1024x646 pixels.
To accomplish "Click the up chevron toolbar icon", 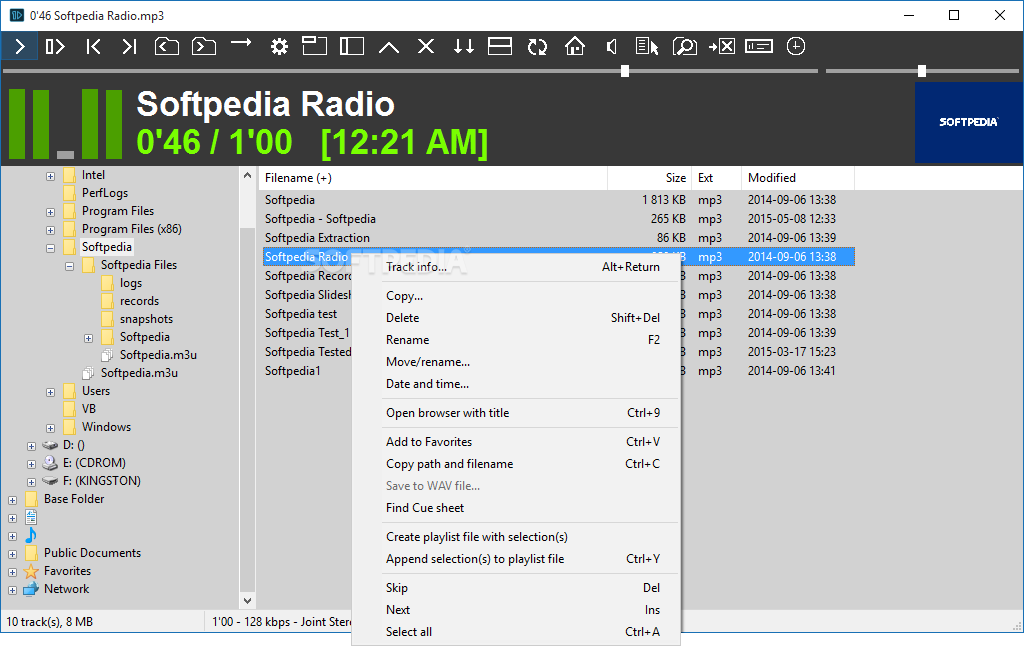I will 389,47.
